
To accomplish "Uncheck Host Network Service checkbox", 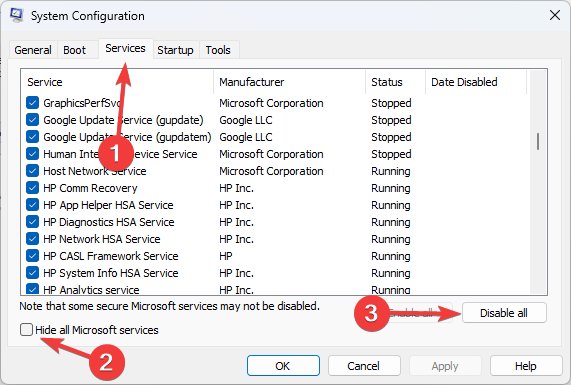I will point(32,171).
